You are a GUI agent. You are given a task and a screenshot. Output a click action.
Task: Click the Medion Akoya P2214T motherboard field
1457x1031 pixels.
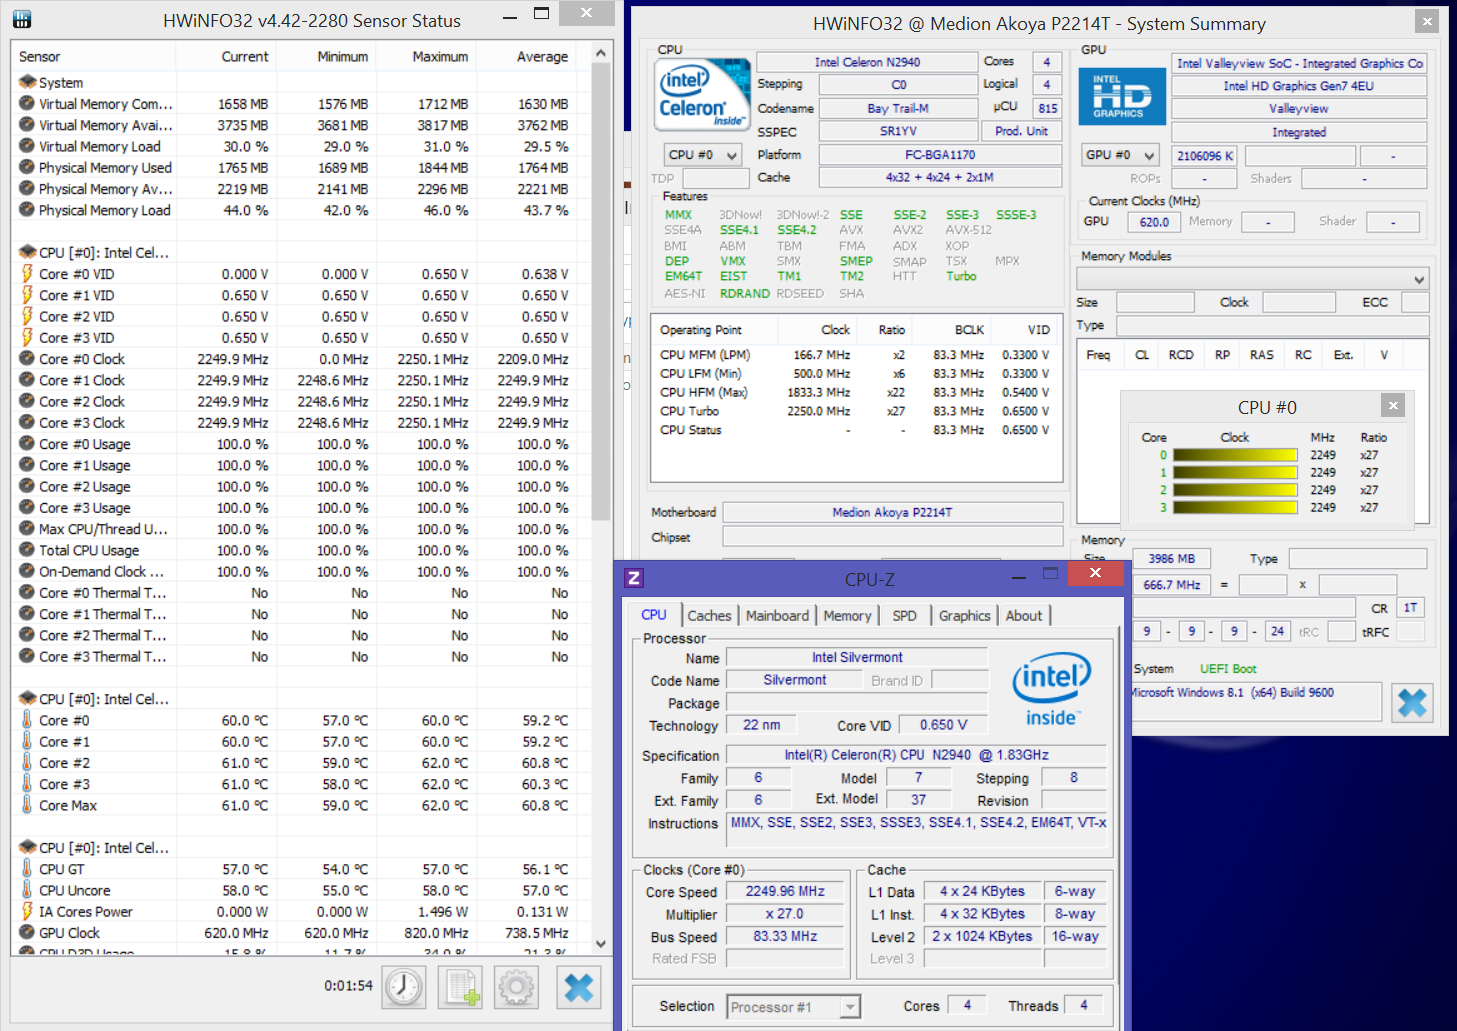[x=892, y=512]
